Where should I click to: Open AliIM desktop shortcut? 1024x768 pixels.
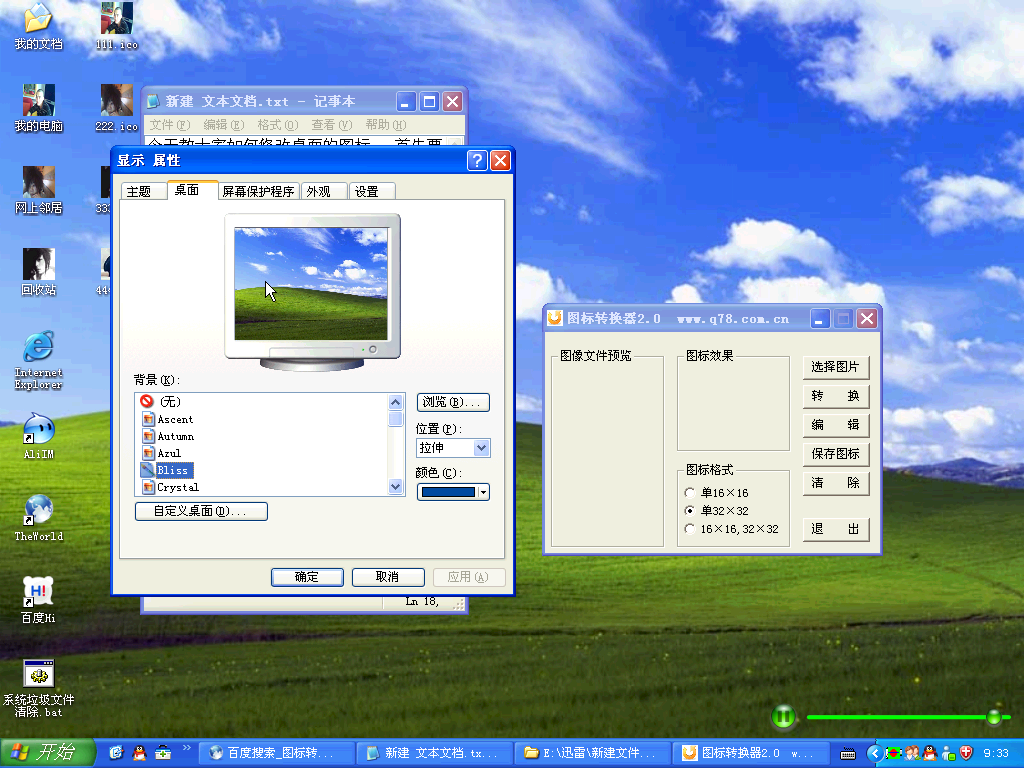point(39,436)
